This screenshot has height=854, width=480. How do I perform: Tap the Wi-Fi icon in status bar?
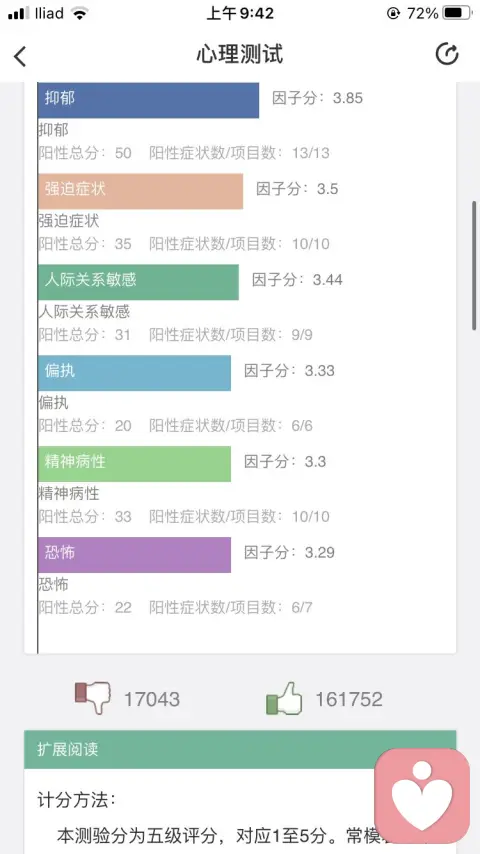(80, 13)
